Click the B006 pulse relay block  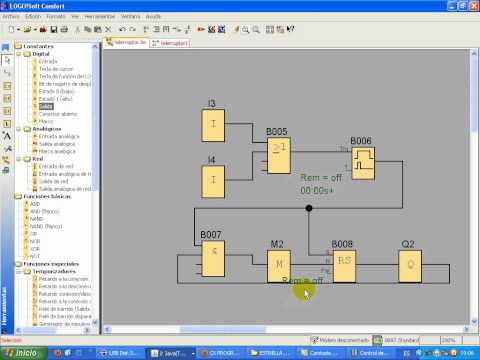click(x=363, y=163)
